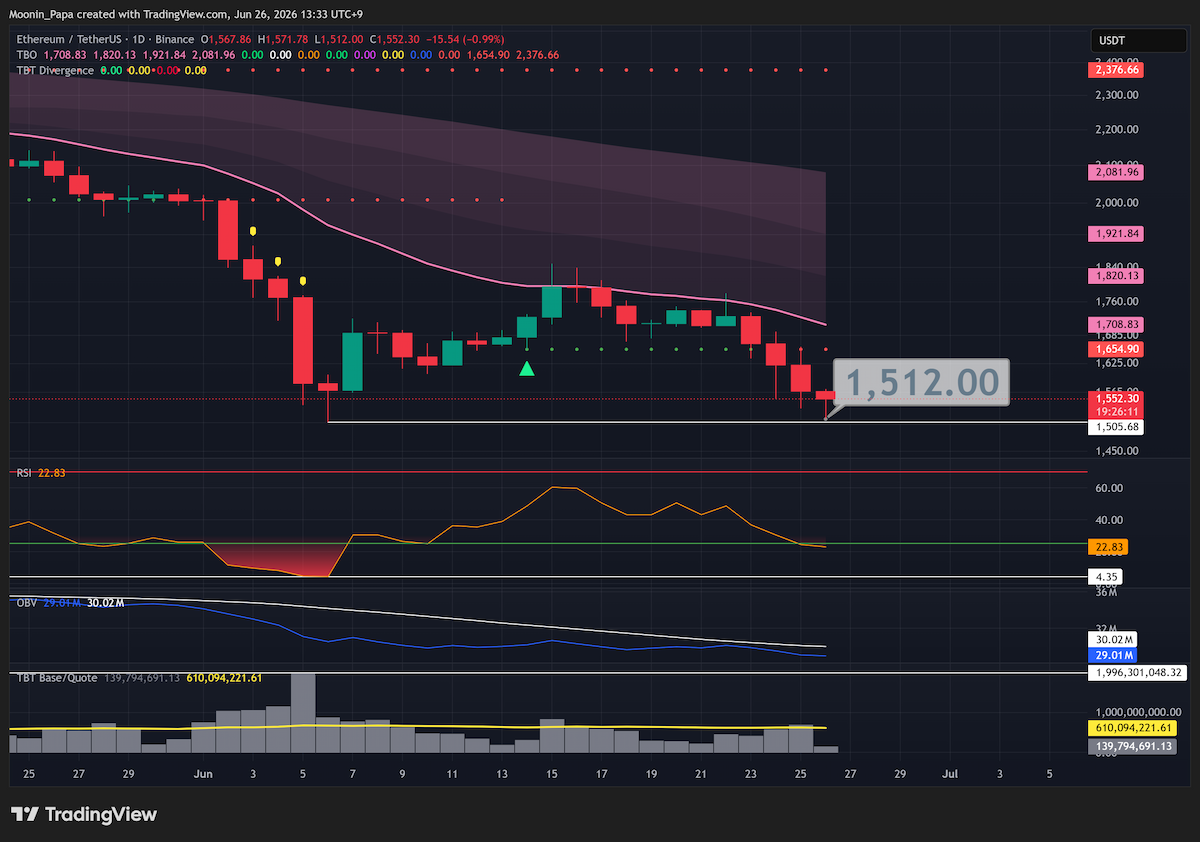Click the TBT Base/Quote indicator label

point(56,677)
